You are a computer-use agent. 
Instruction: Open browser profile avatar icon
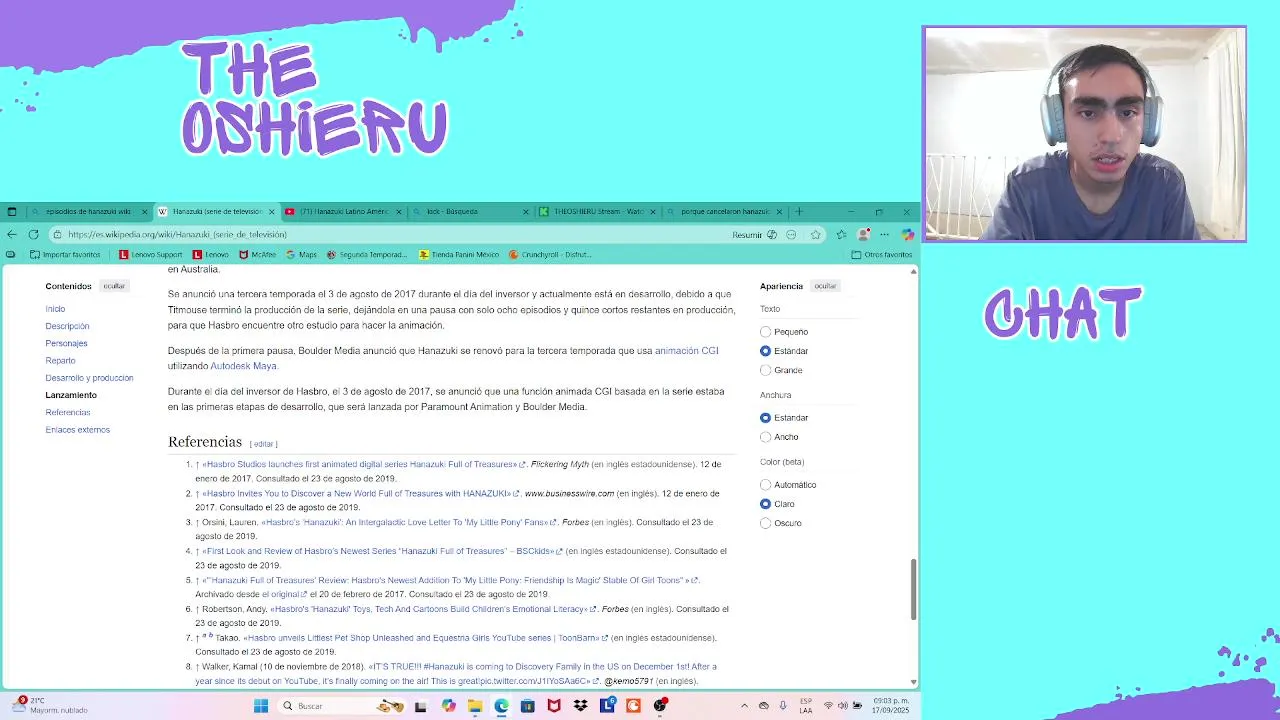tap(863, 235)
